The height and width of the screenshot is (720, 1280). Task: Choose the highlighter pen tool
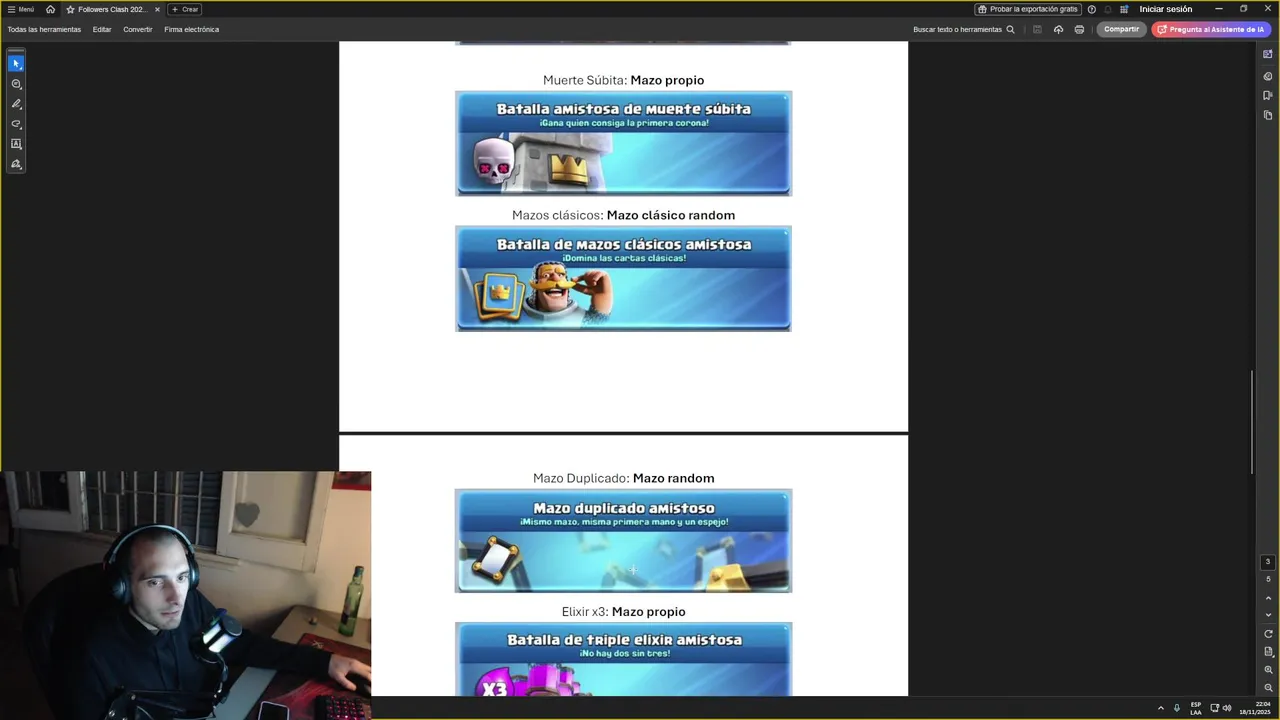[16, 104]
